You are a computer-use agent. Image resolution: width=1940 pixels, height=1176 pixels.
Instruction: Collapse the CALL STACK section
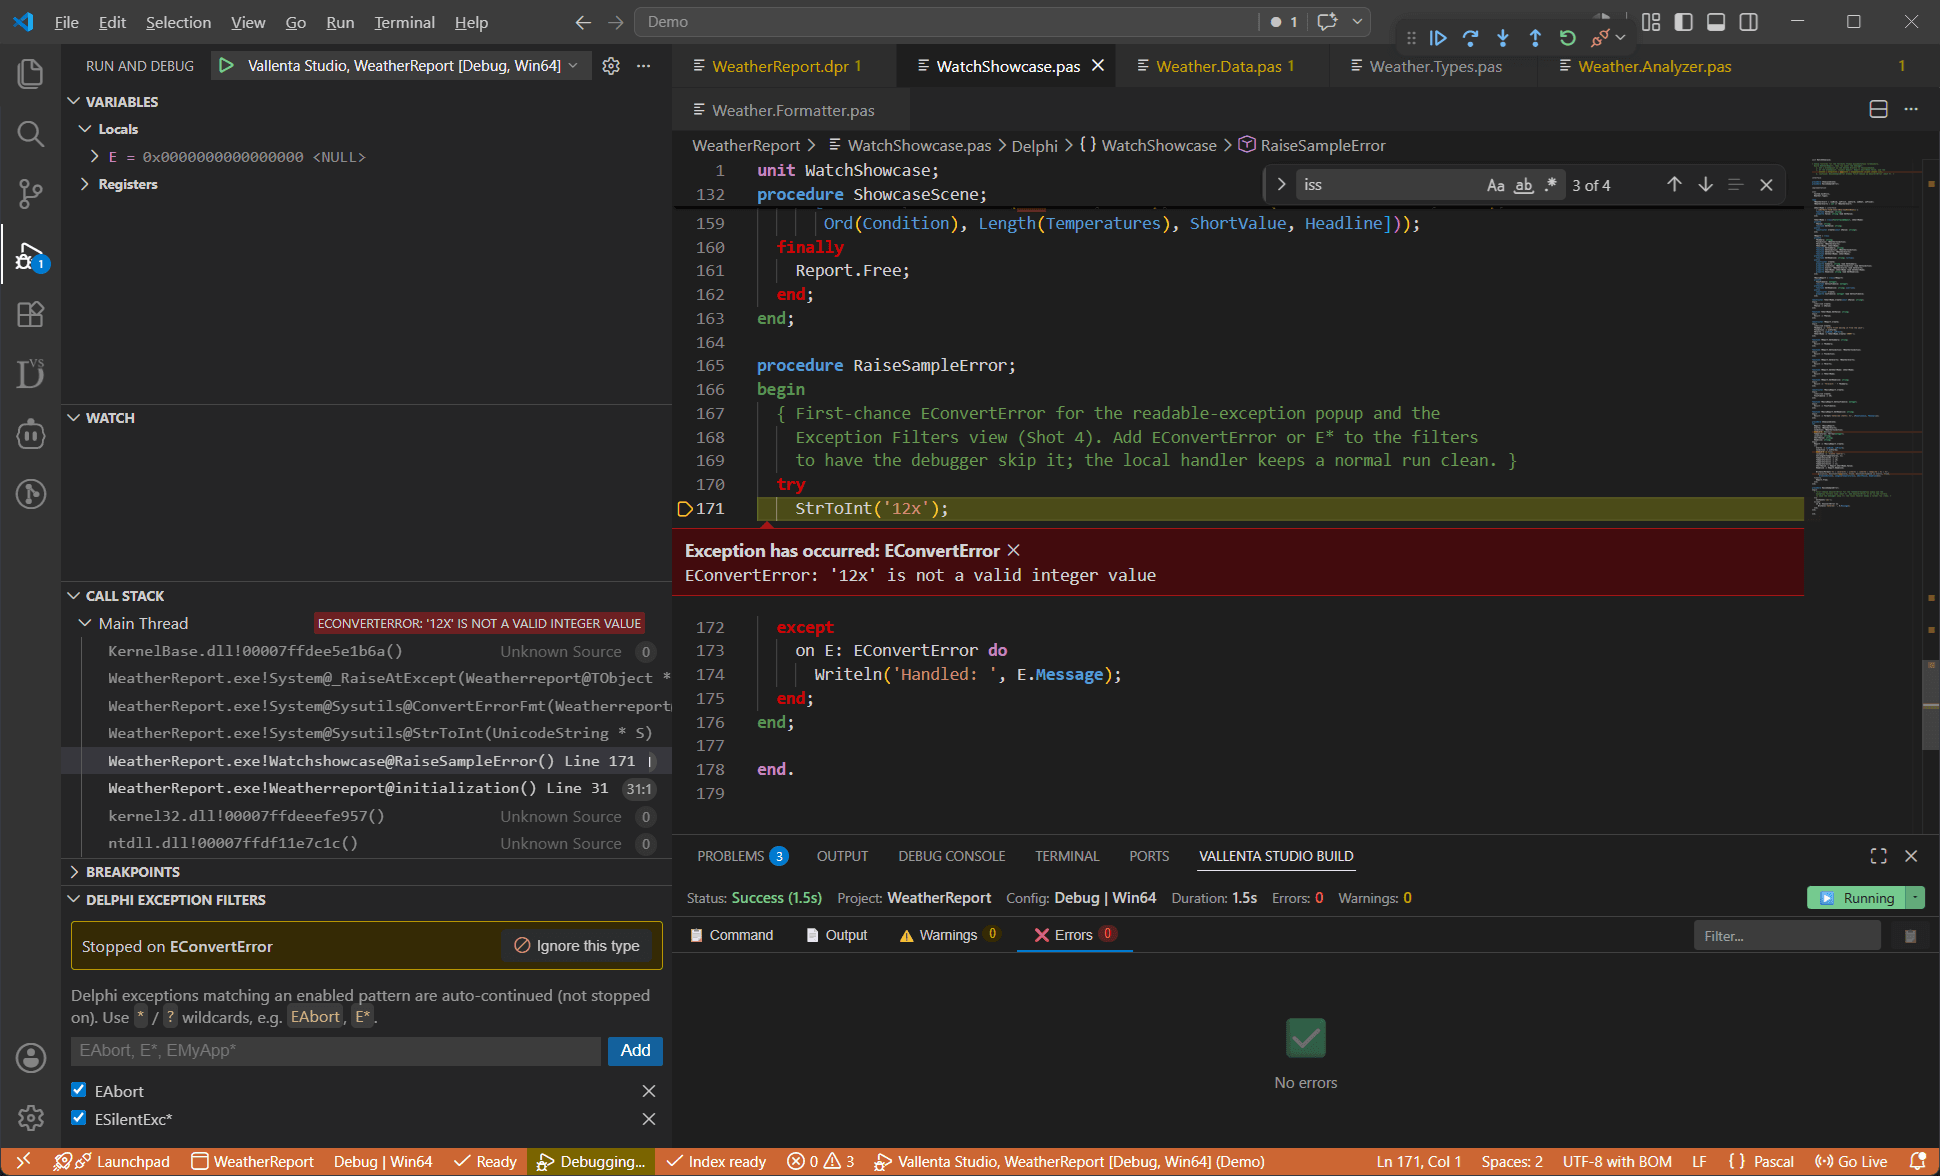click(74, 596)
